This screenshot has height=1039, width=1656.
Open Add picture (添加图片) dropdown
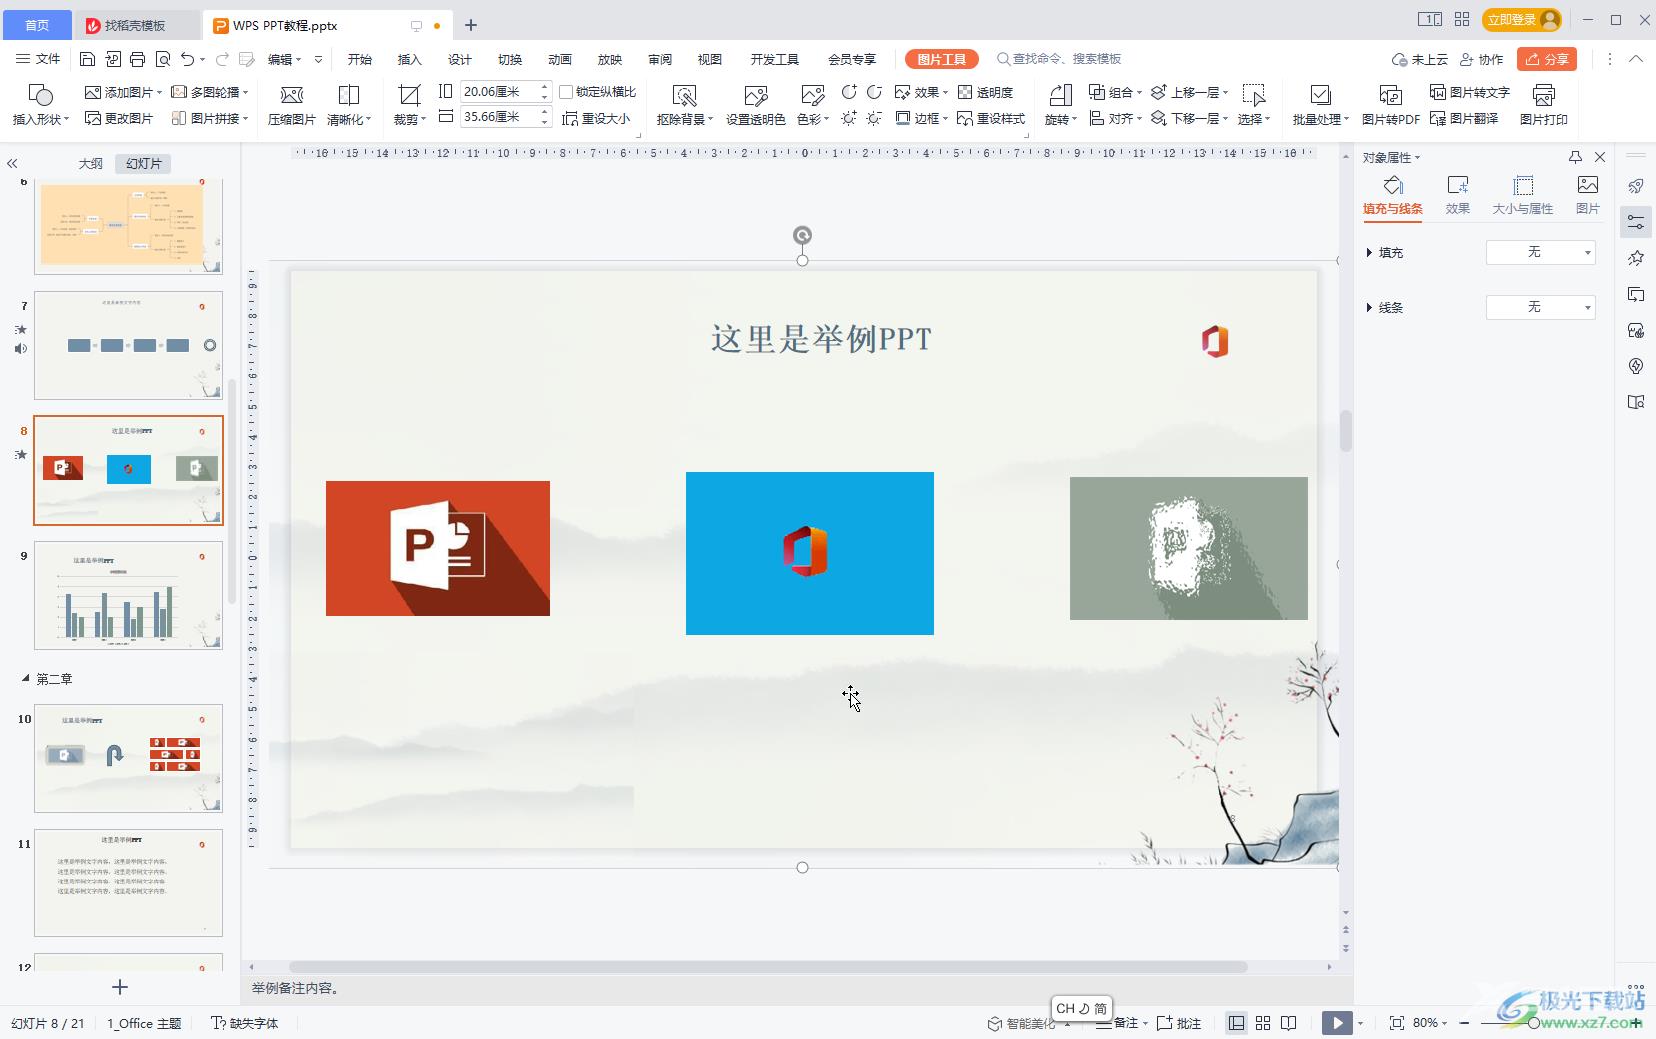[x=123, y=92]
